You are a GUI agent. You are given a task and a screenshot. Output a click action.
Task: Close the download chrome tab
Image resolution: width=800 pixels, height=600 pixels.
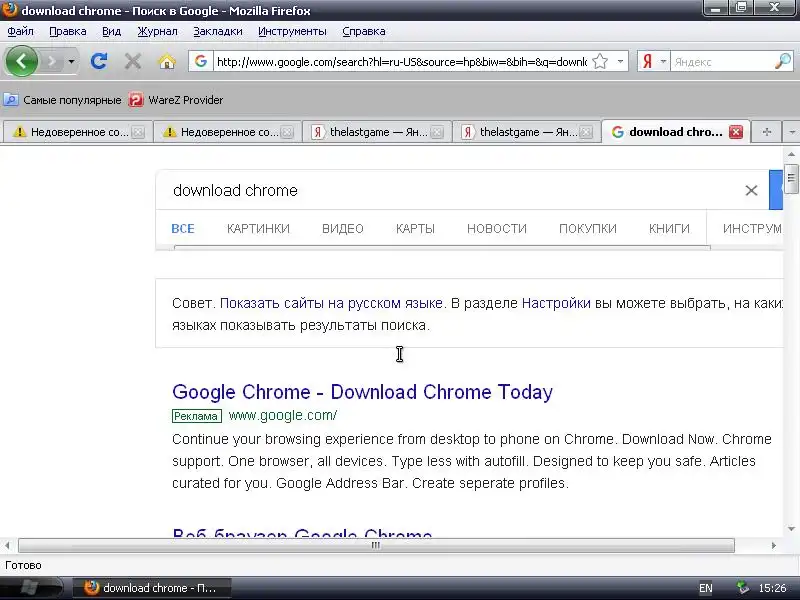point(736,132)
